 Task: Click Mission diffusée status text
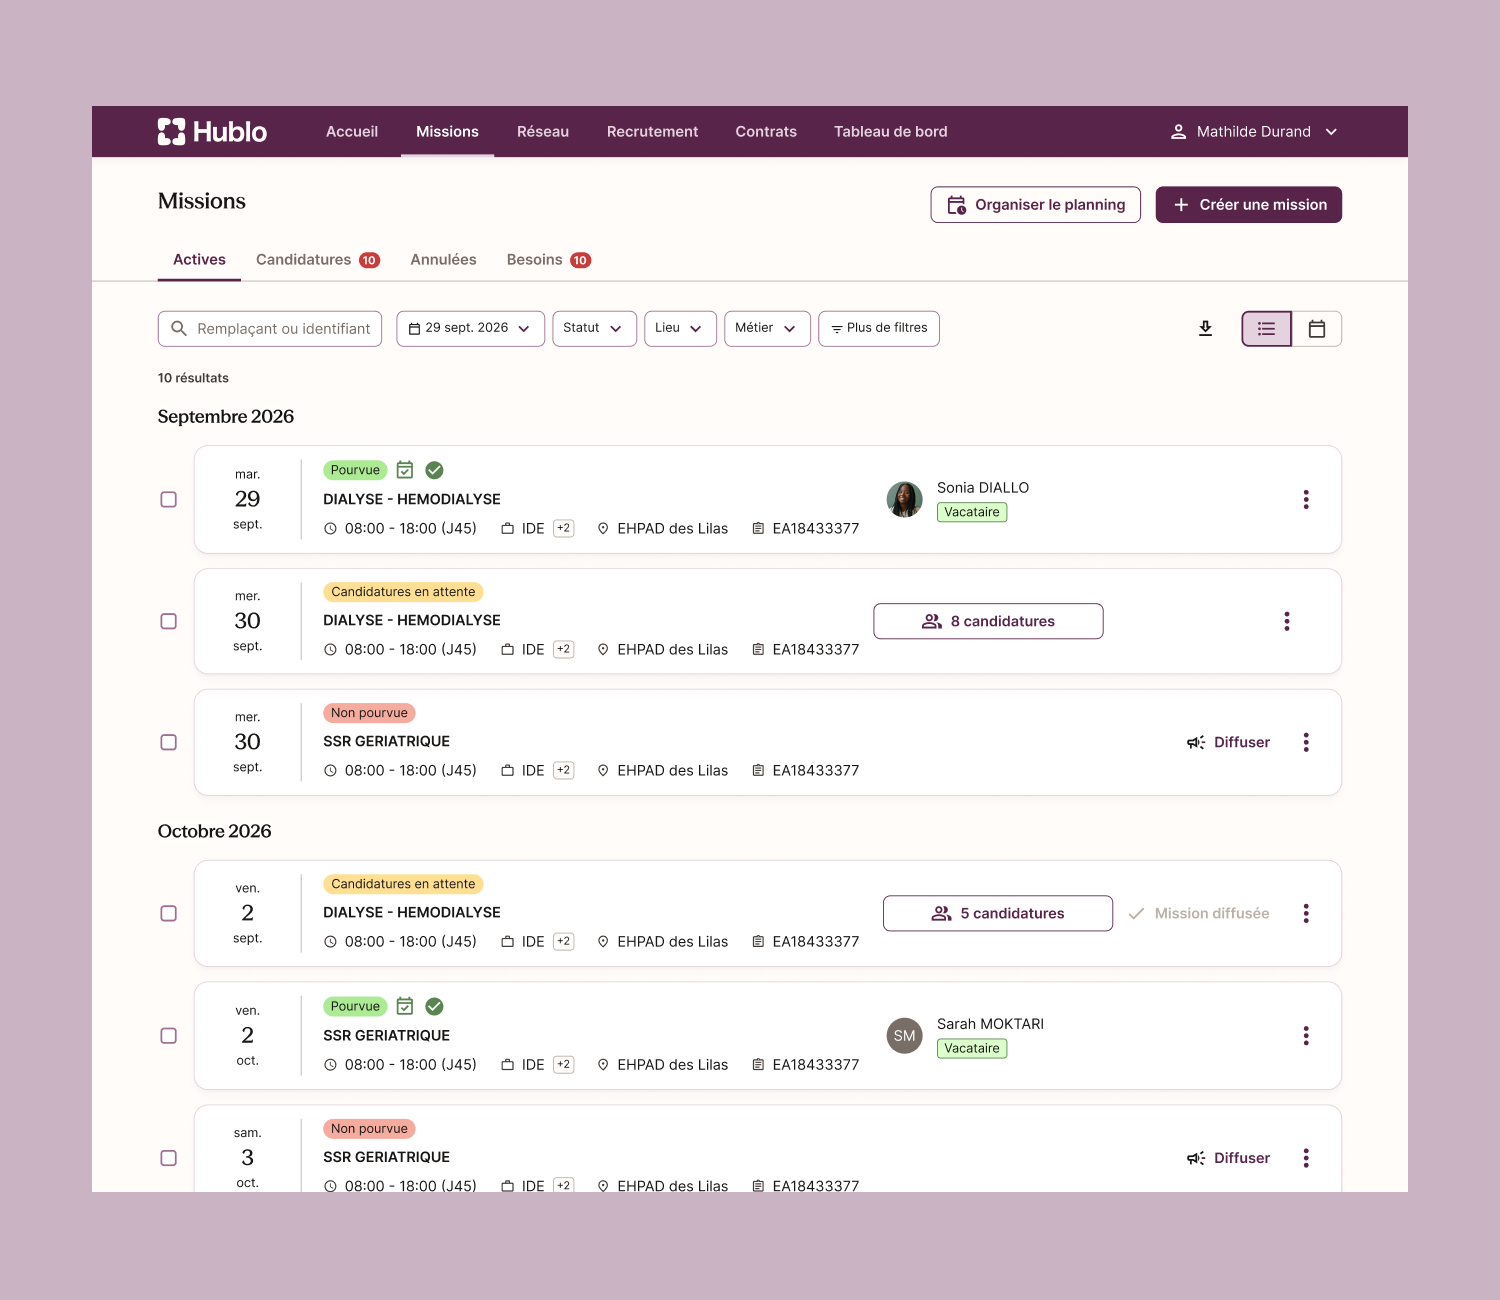(1212, 913)
